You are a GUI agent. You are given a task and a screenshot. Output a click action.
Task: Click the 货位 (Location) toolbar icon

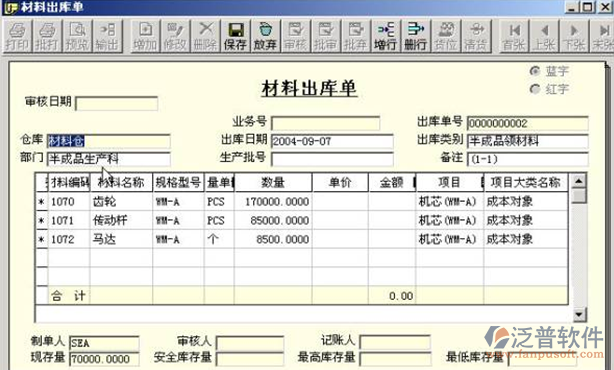(x=446, y=36)
